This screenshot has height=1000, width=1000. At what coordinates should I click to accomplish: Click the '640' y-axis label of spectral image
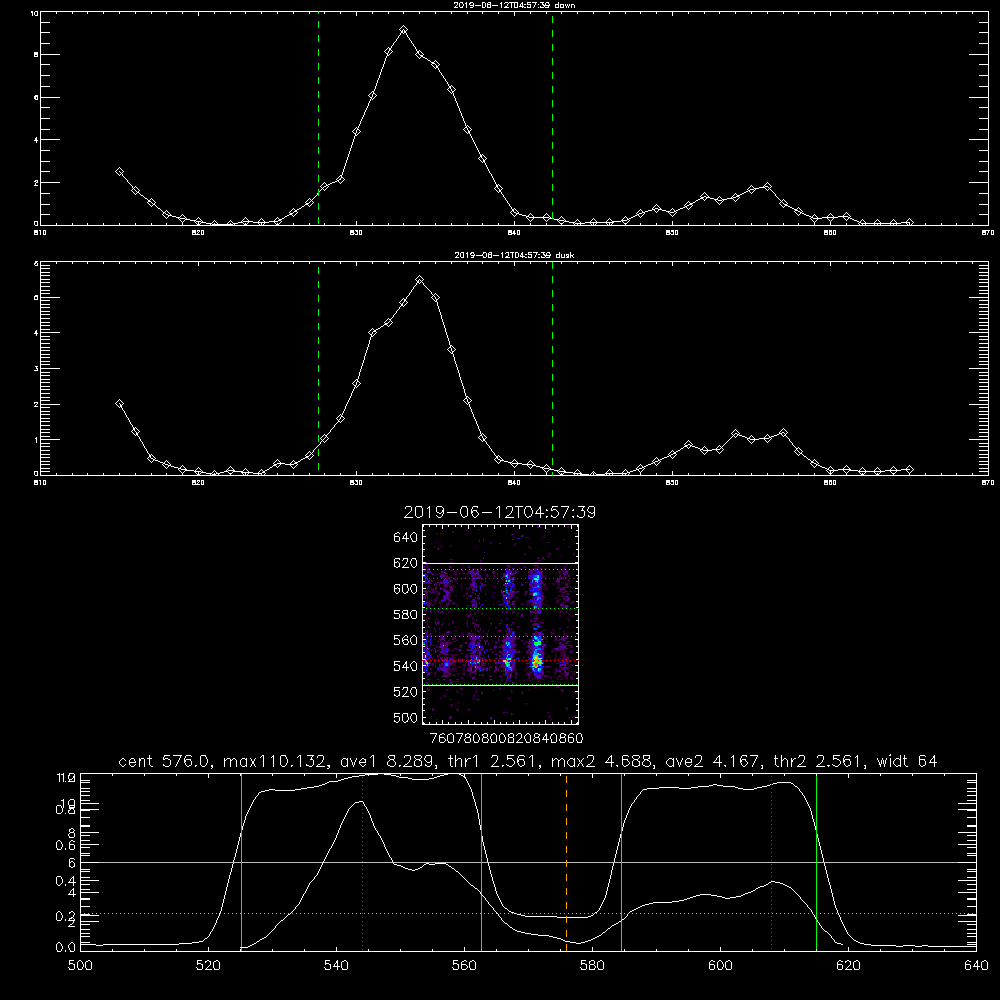(x=405, y=538)
